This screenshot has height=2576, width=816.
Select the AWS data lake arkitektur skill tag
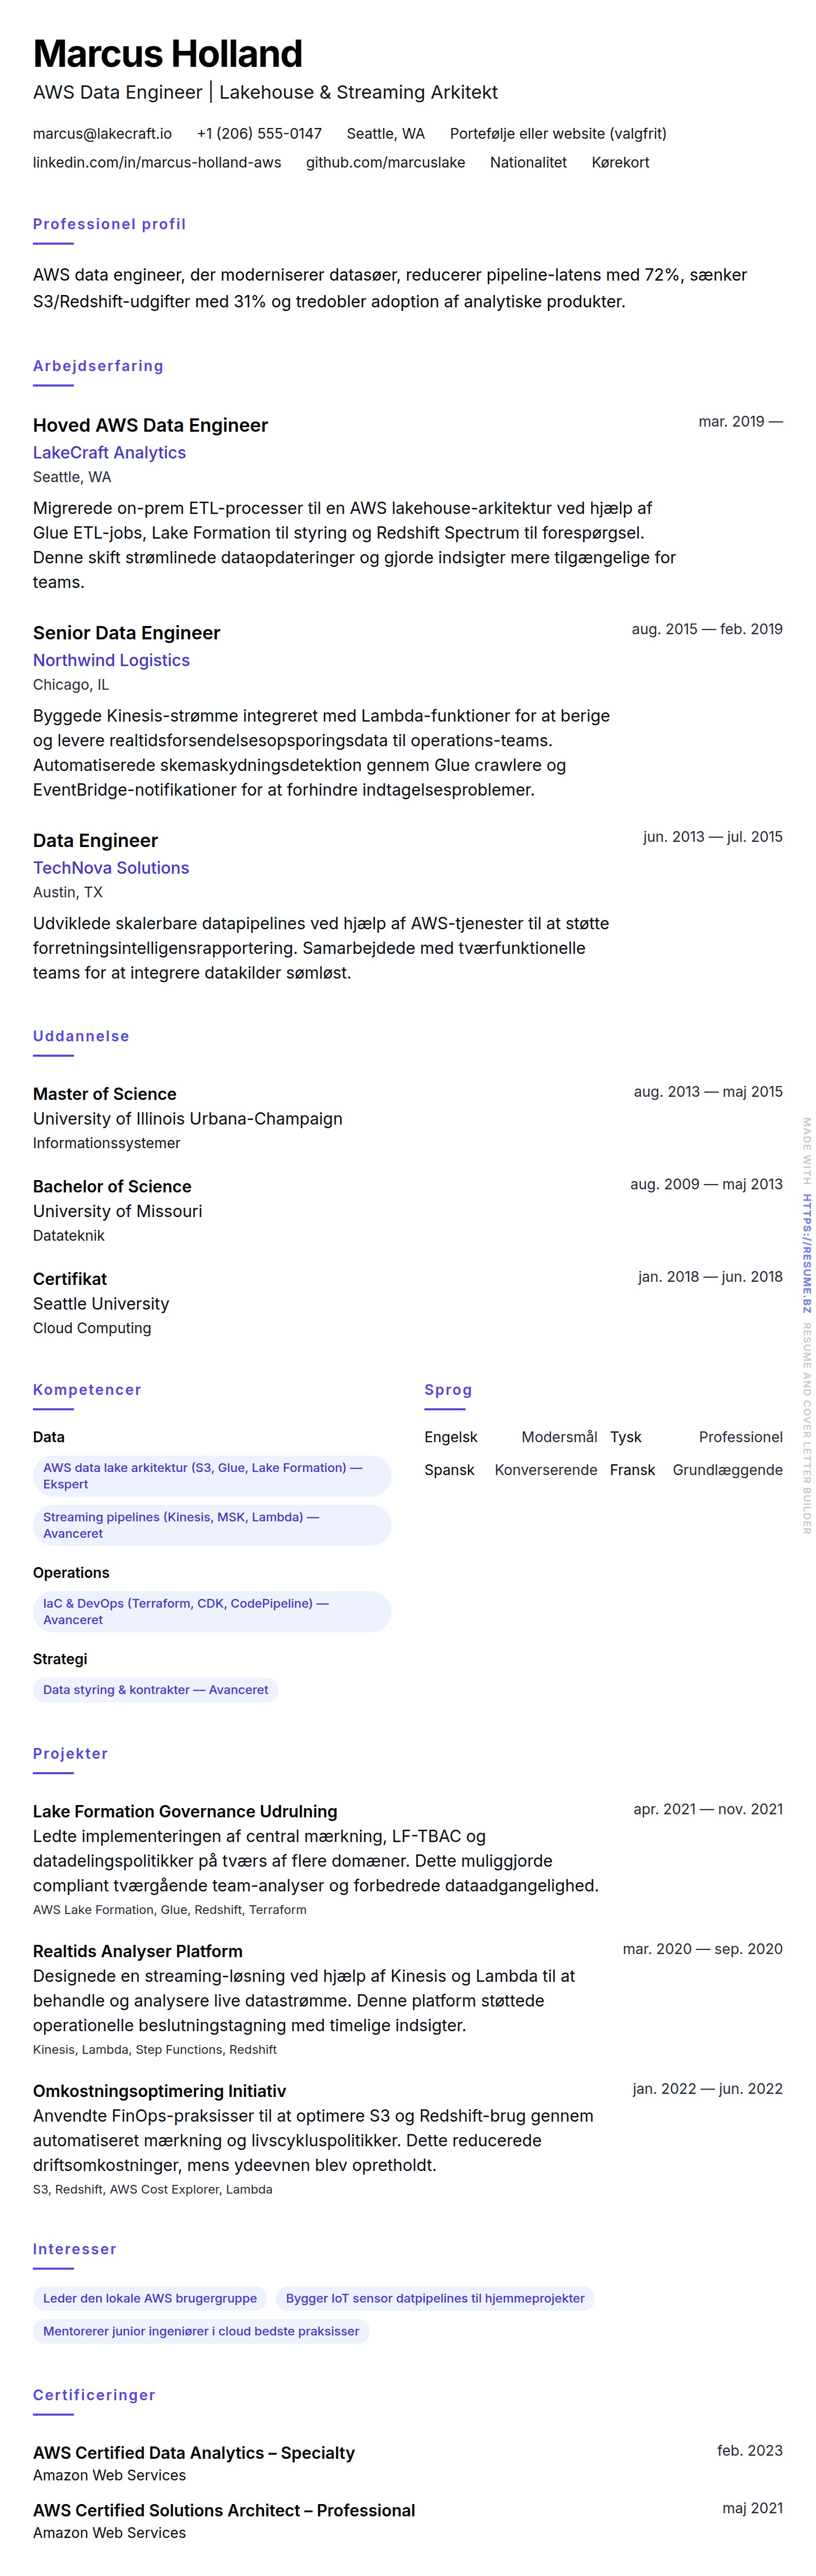(211, 1475)
